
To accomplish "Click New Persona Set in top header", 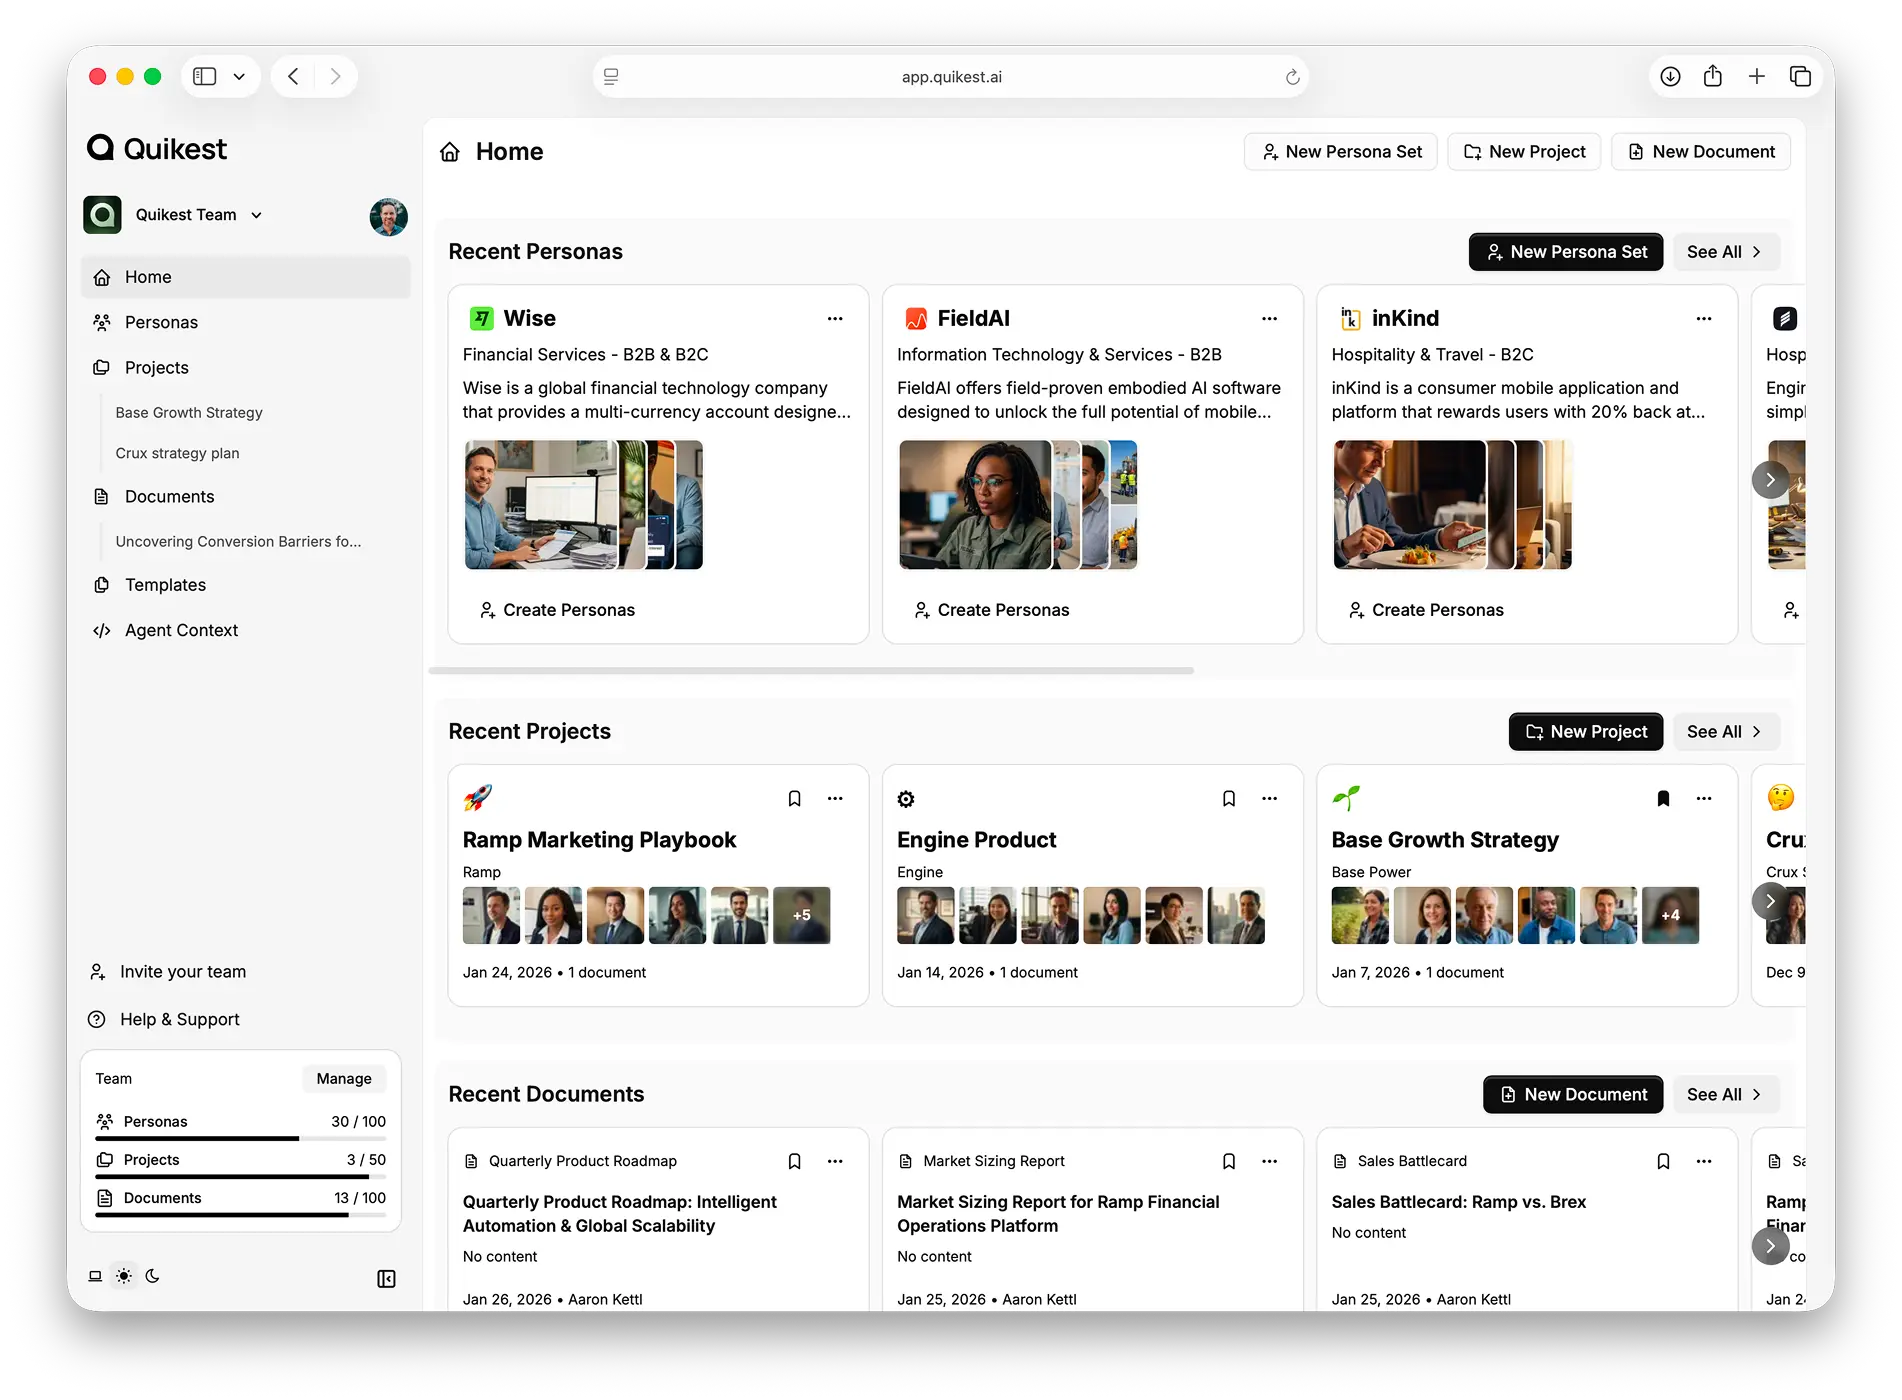I will [x=1340, y=152].
